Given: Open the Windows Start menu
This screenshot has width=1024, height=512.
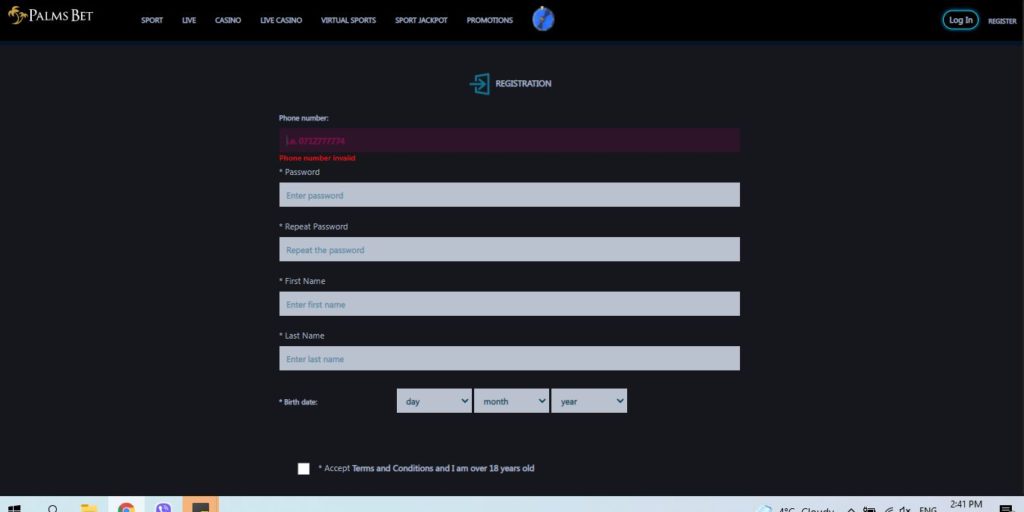Looking at the screenshot, I should pos(14,508).
